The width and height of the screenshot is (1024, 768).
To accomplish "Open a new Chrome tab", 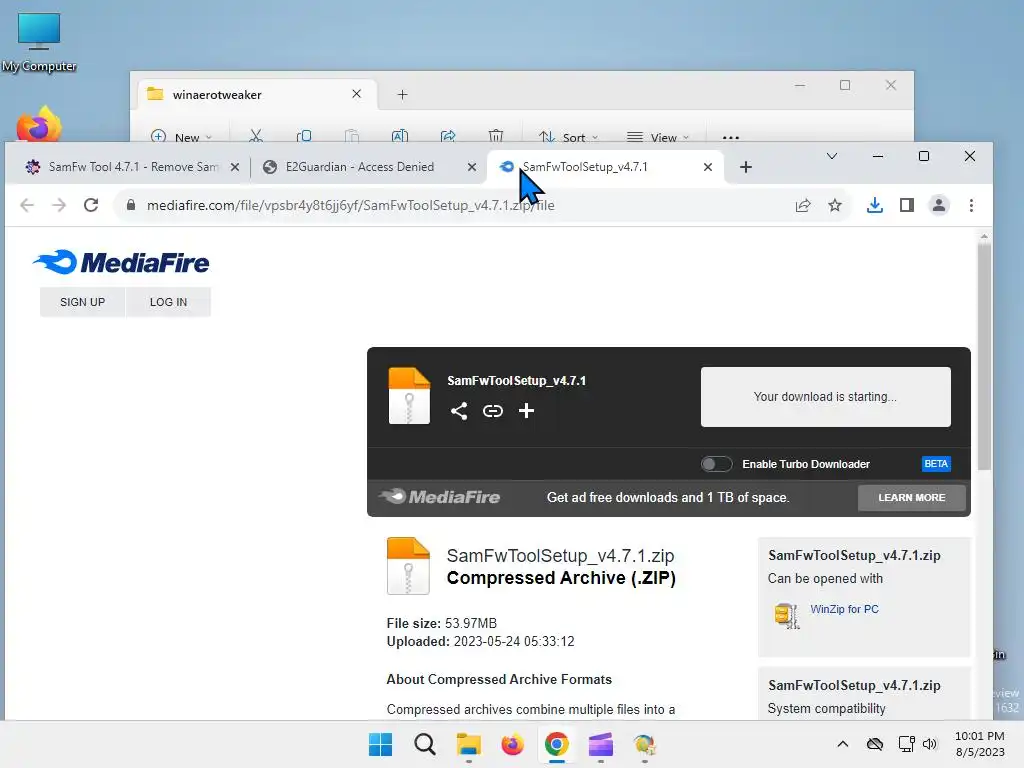I will click(x=746, y=167).
